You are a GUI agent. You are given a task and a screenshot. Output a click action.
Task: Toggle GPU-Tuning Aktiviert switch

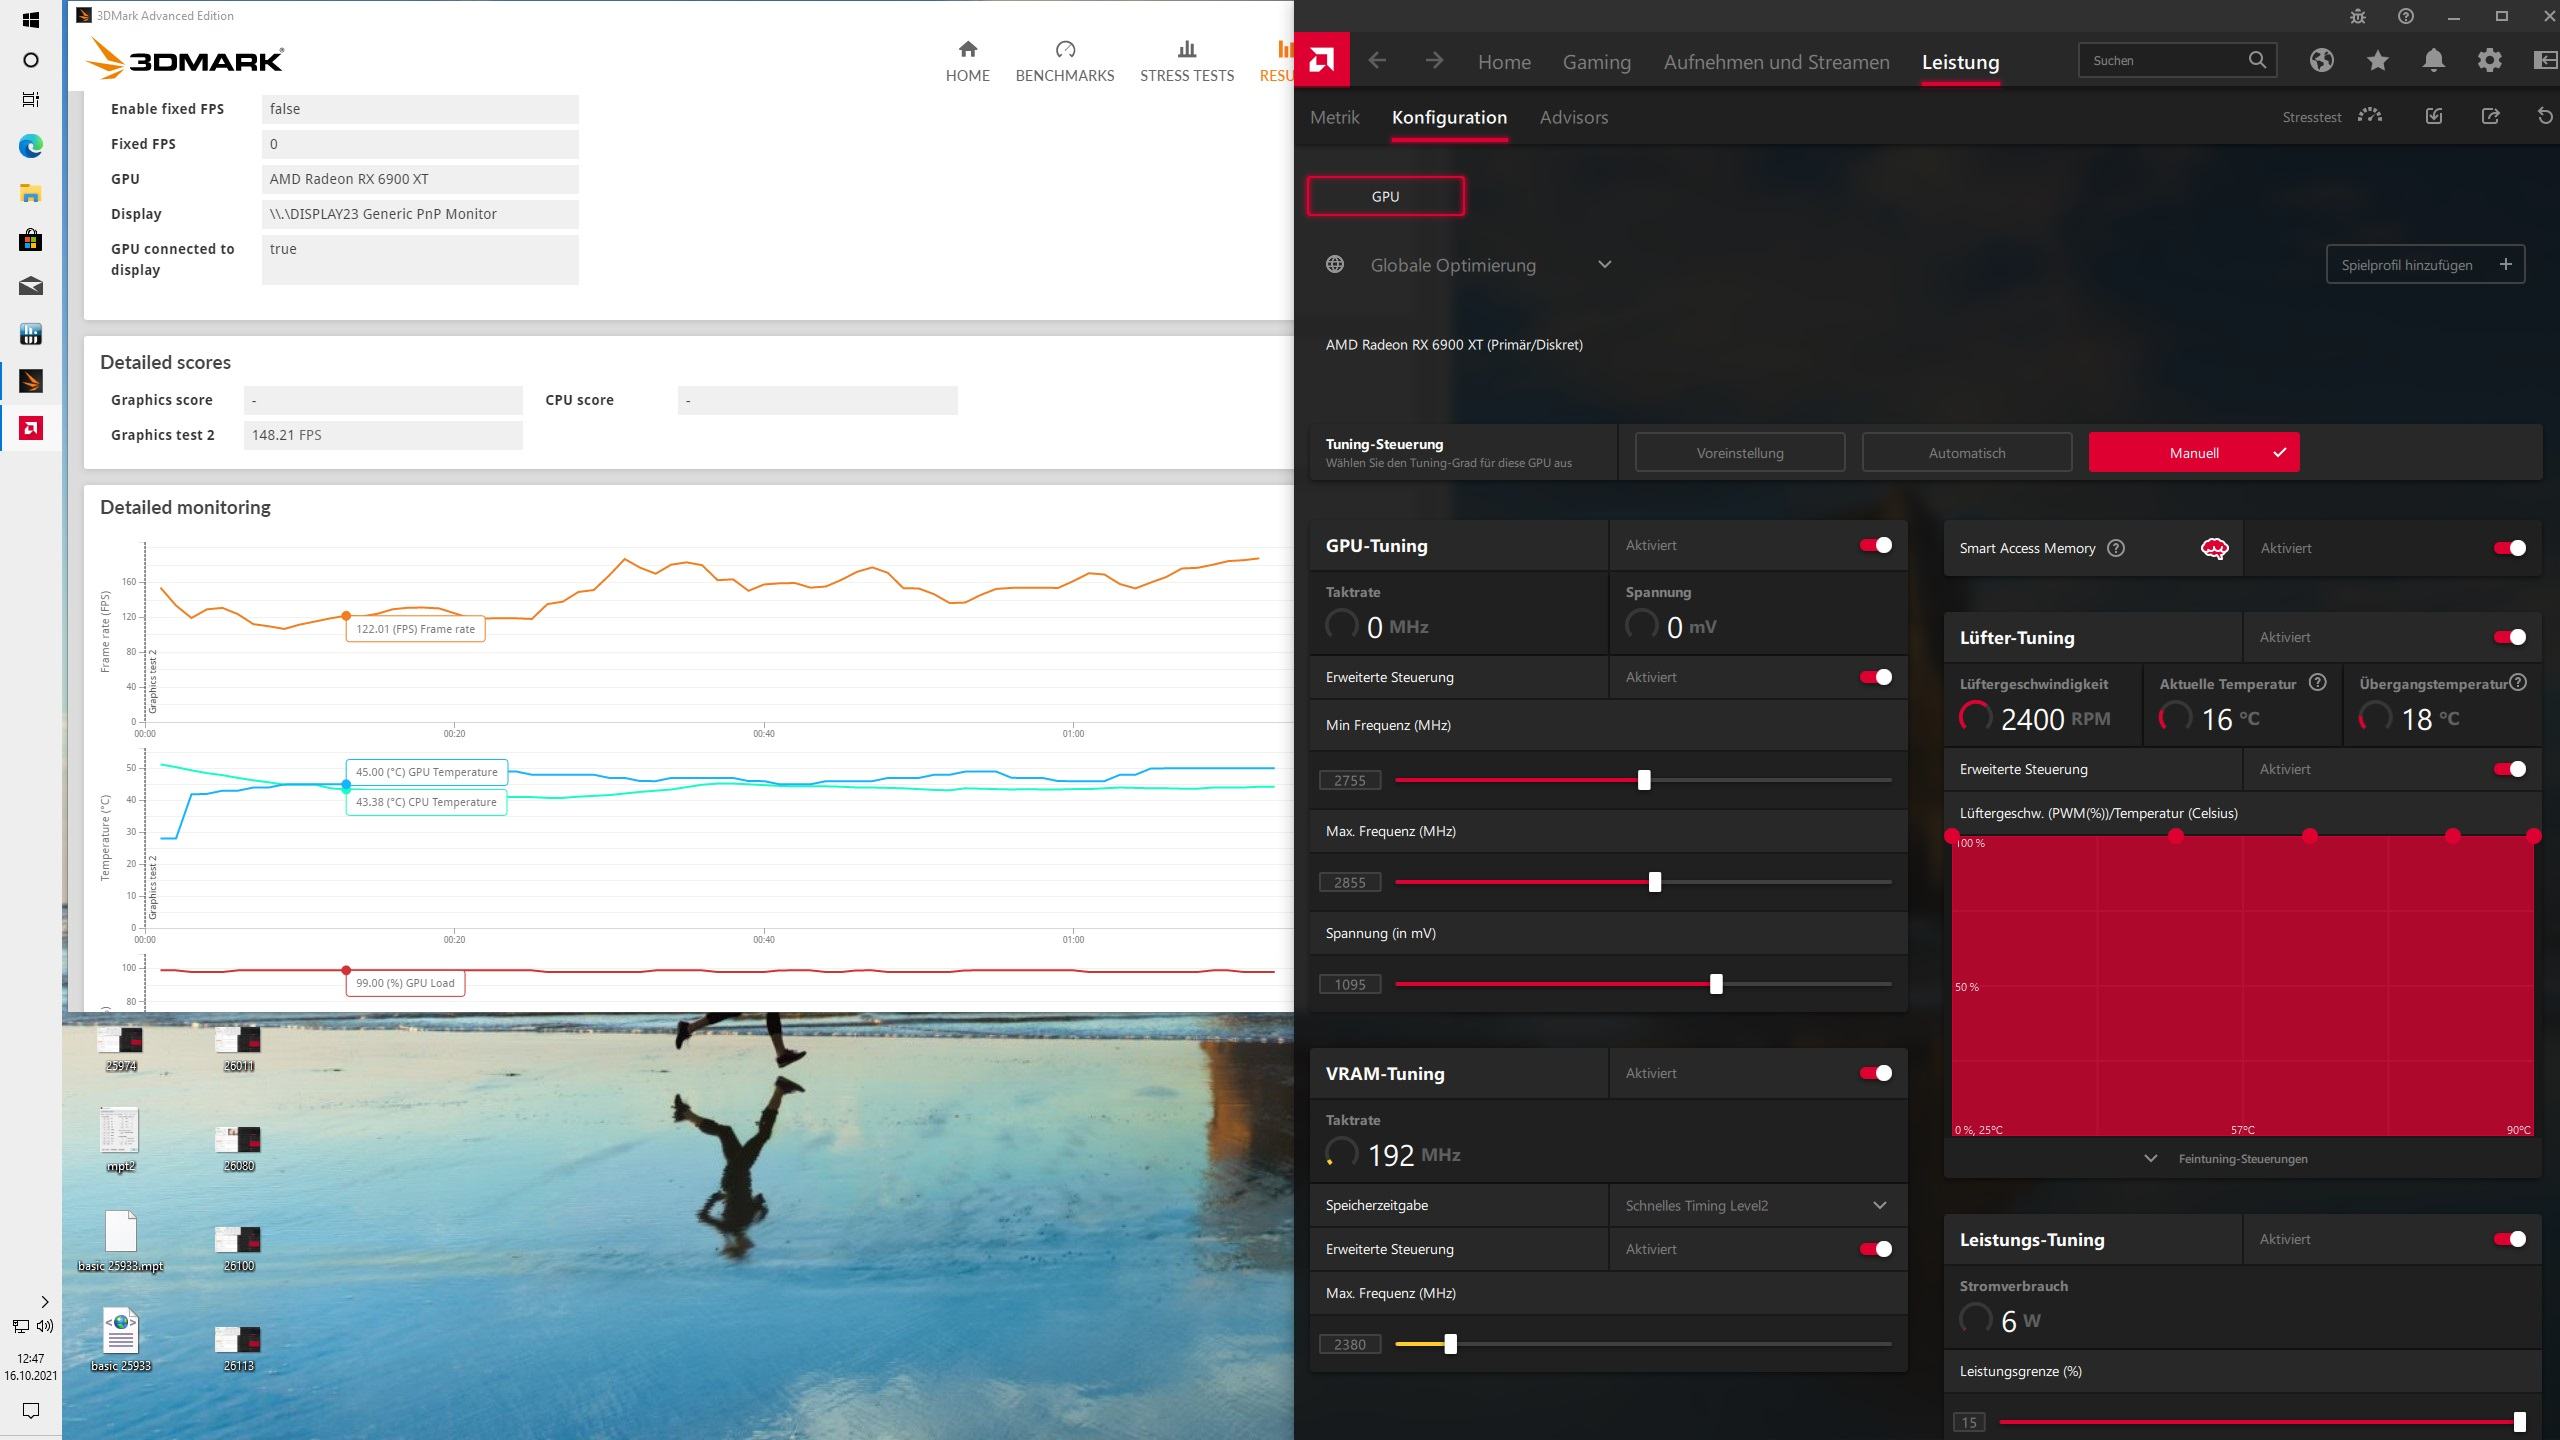pyautogui.click(x=1875, y=545)
